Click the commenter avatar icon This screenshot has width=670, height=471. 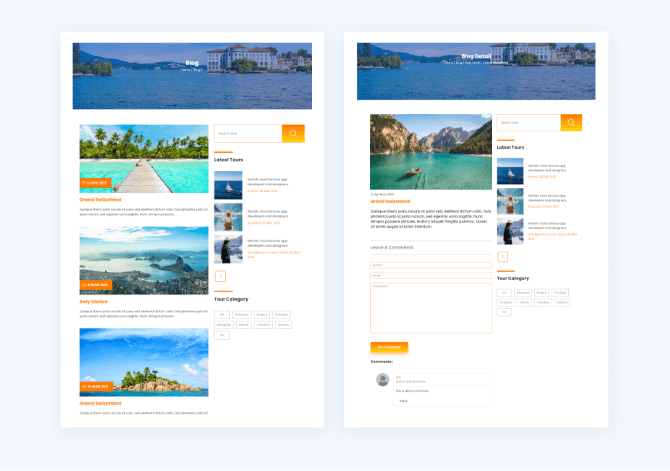382,380
